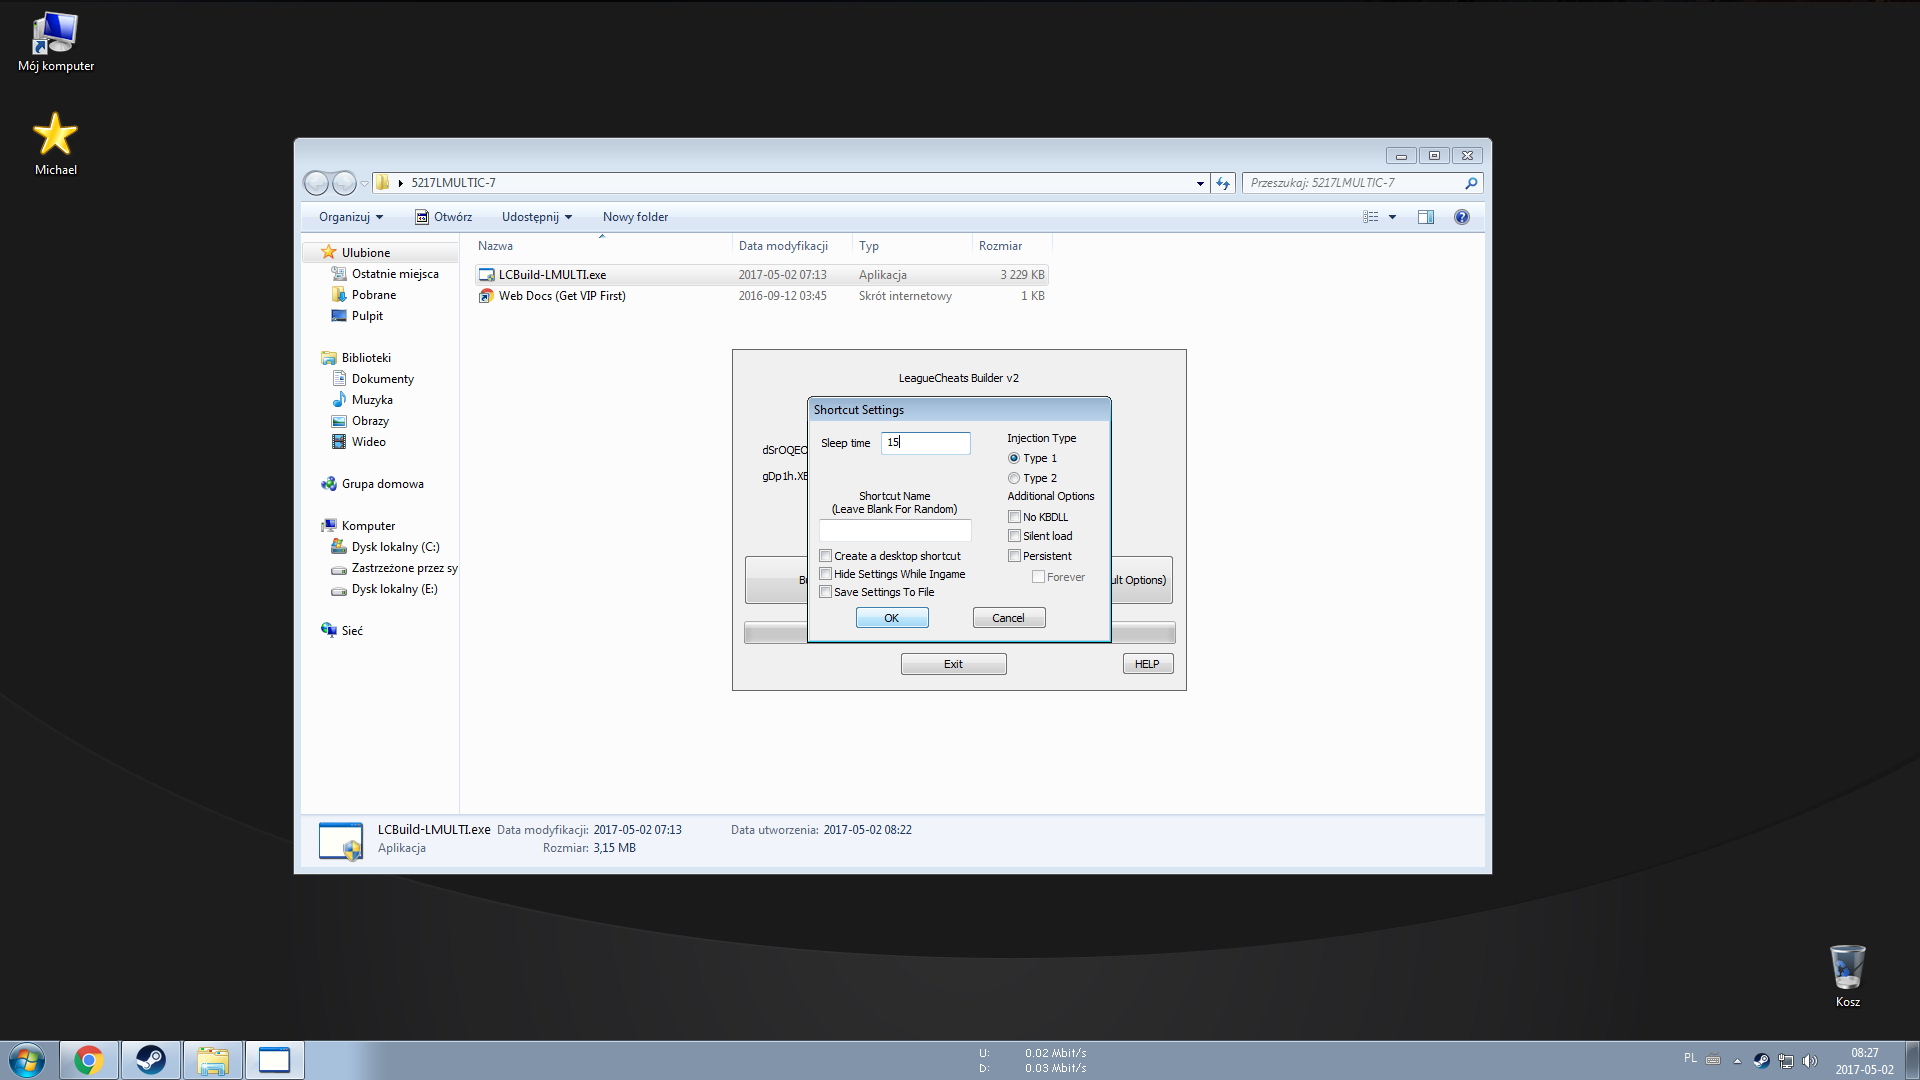Open Pobrane folder in sidebar
The height and width of the screenshot is (1080, 1920).
pyautogui.click(x=374, y=295)
